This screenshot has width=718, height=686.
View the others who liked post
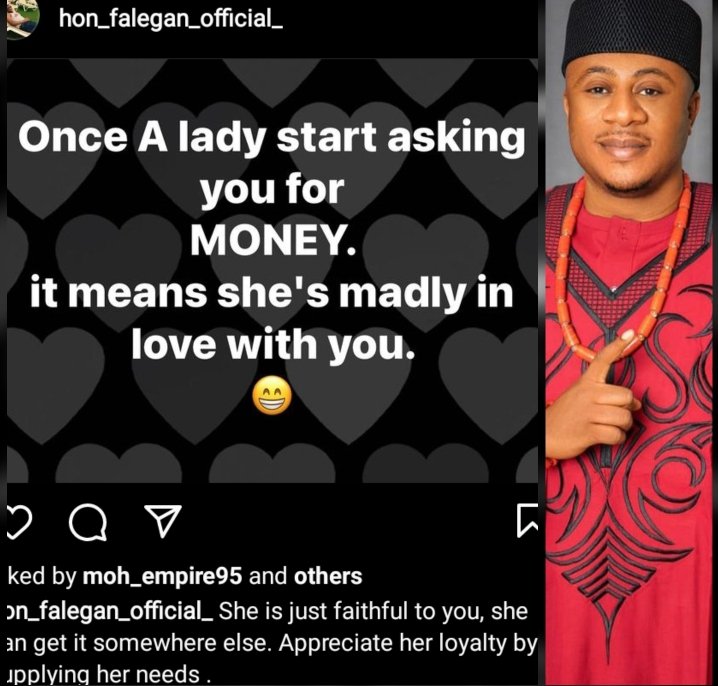pyautogui.click(x=328, y=576)
